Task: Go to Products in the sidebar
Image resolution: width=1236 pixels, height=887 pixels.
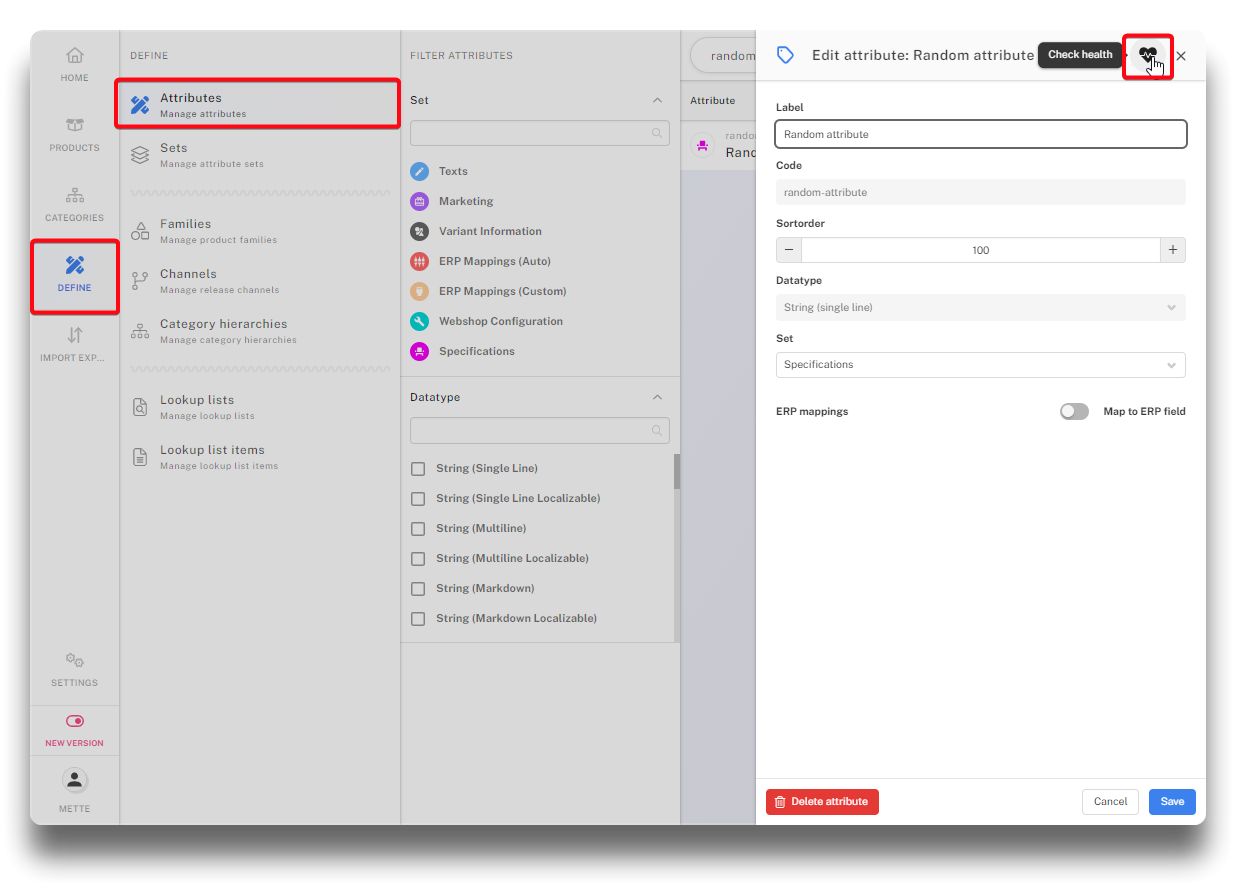Action: (74, 134)
